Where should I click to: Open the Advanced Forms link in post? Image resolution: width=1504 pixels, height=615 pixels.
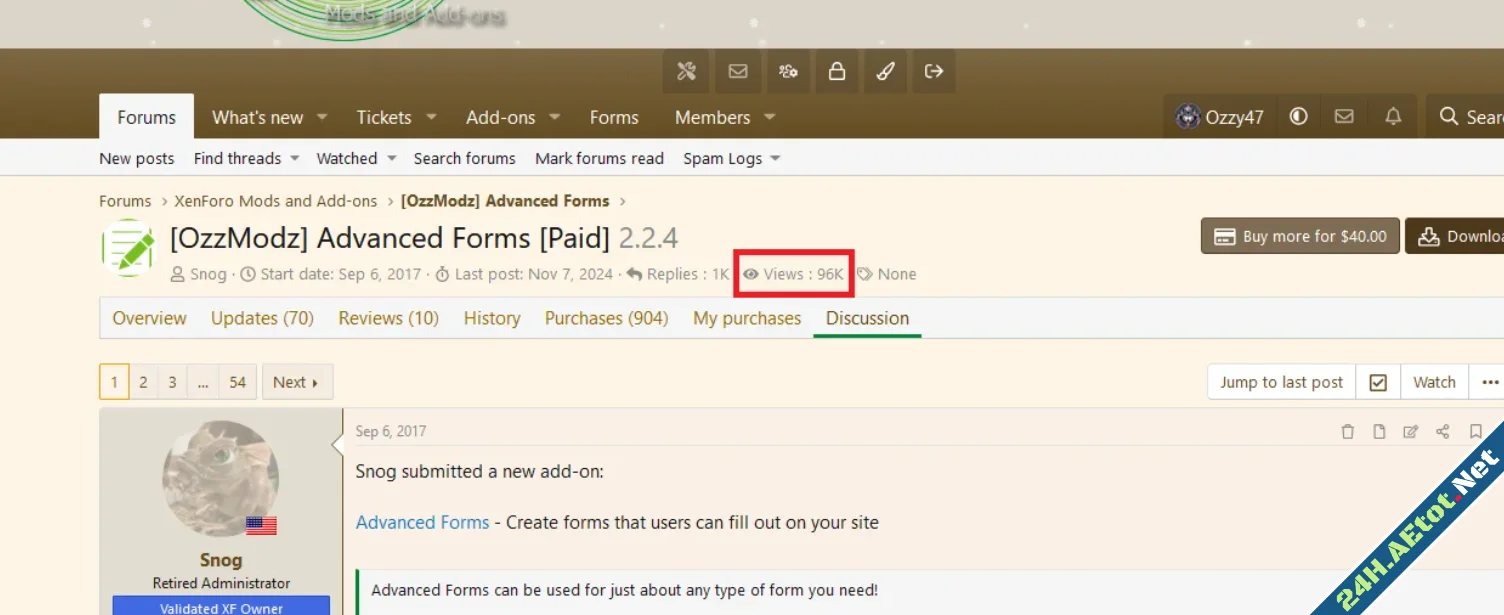coord(422,522)
